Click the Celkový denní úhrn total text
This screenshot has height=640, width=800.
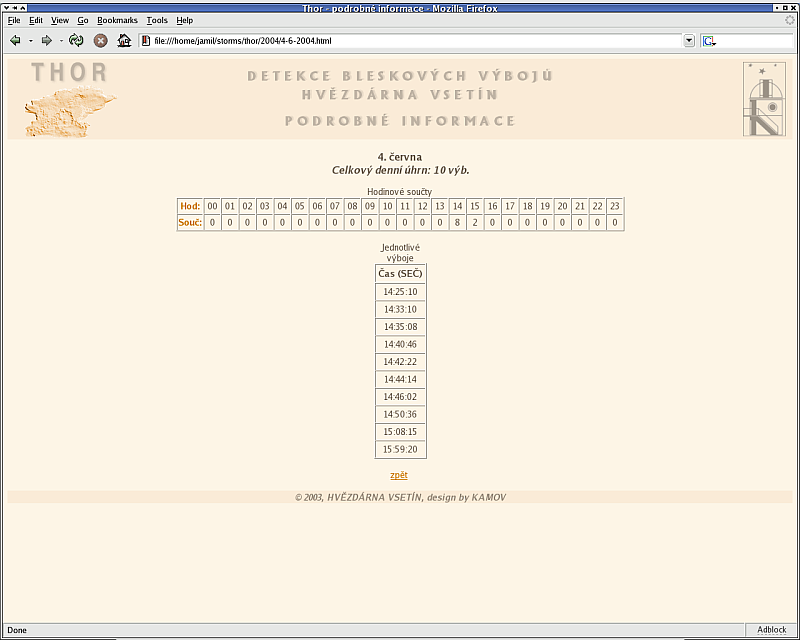401,170
